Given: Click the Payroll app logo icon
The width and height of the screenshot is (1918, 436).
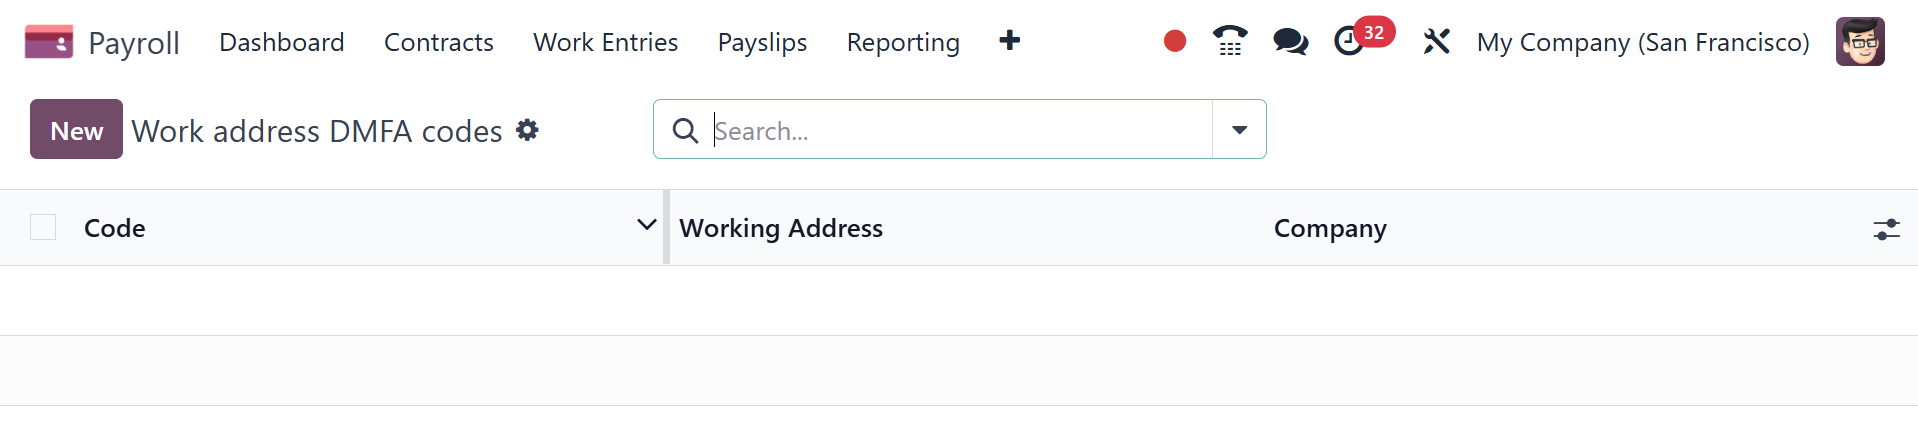Looking at the screenshot, I should (x=48, y=42).
